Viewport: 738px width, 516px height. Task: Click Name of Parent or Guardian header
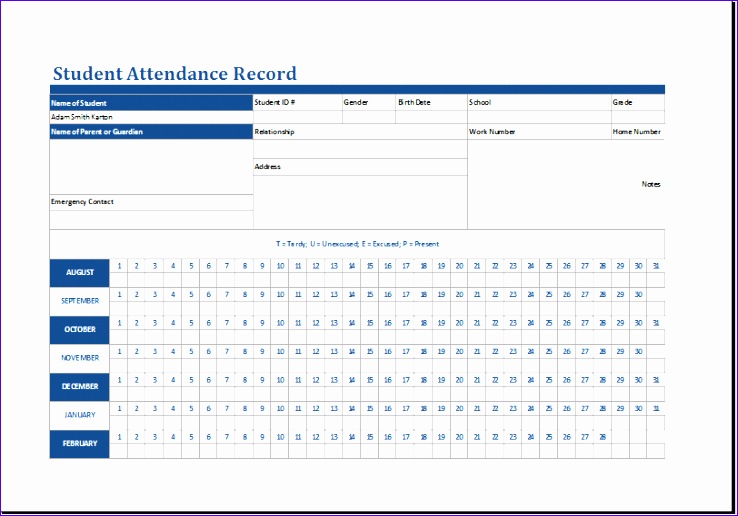click(151, 131)
